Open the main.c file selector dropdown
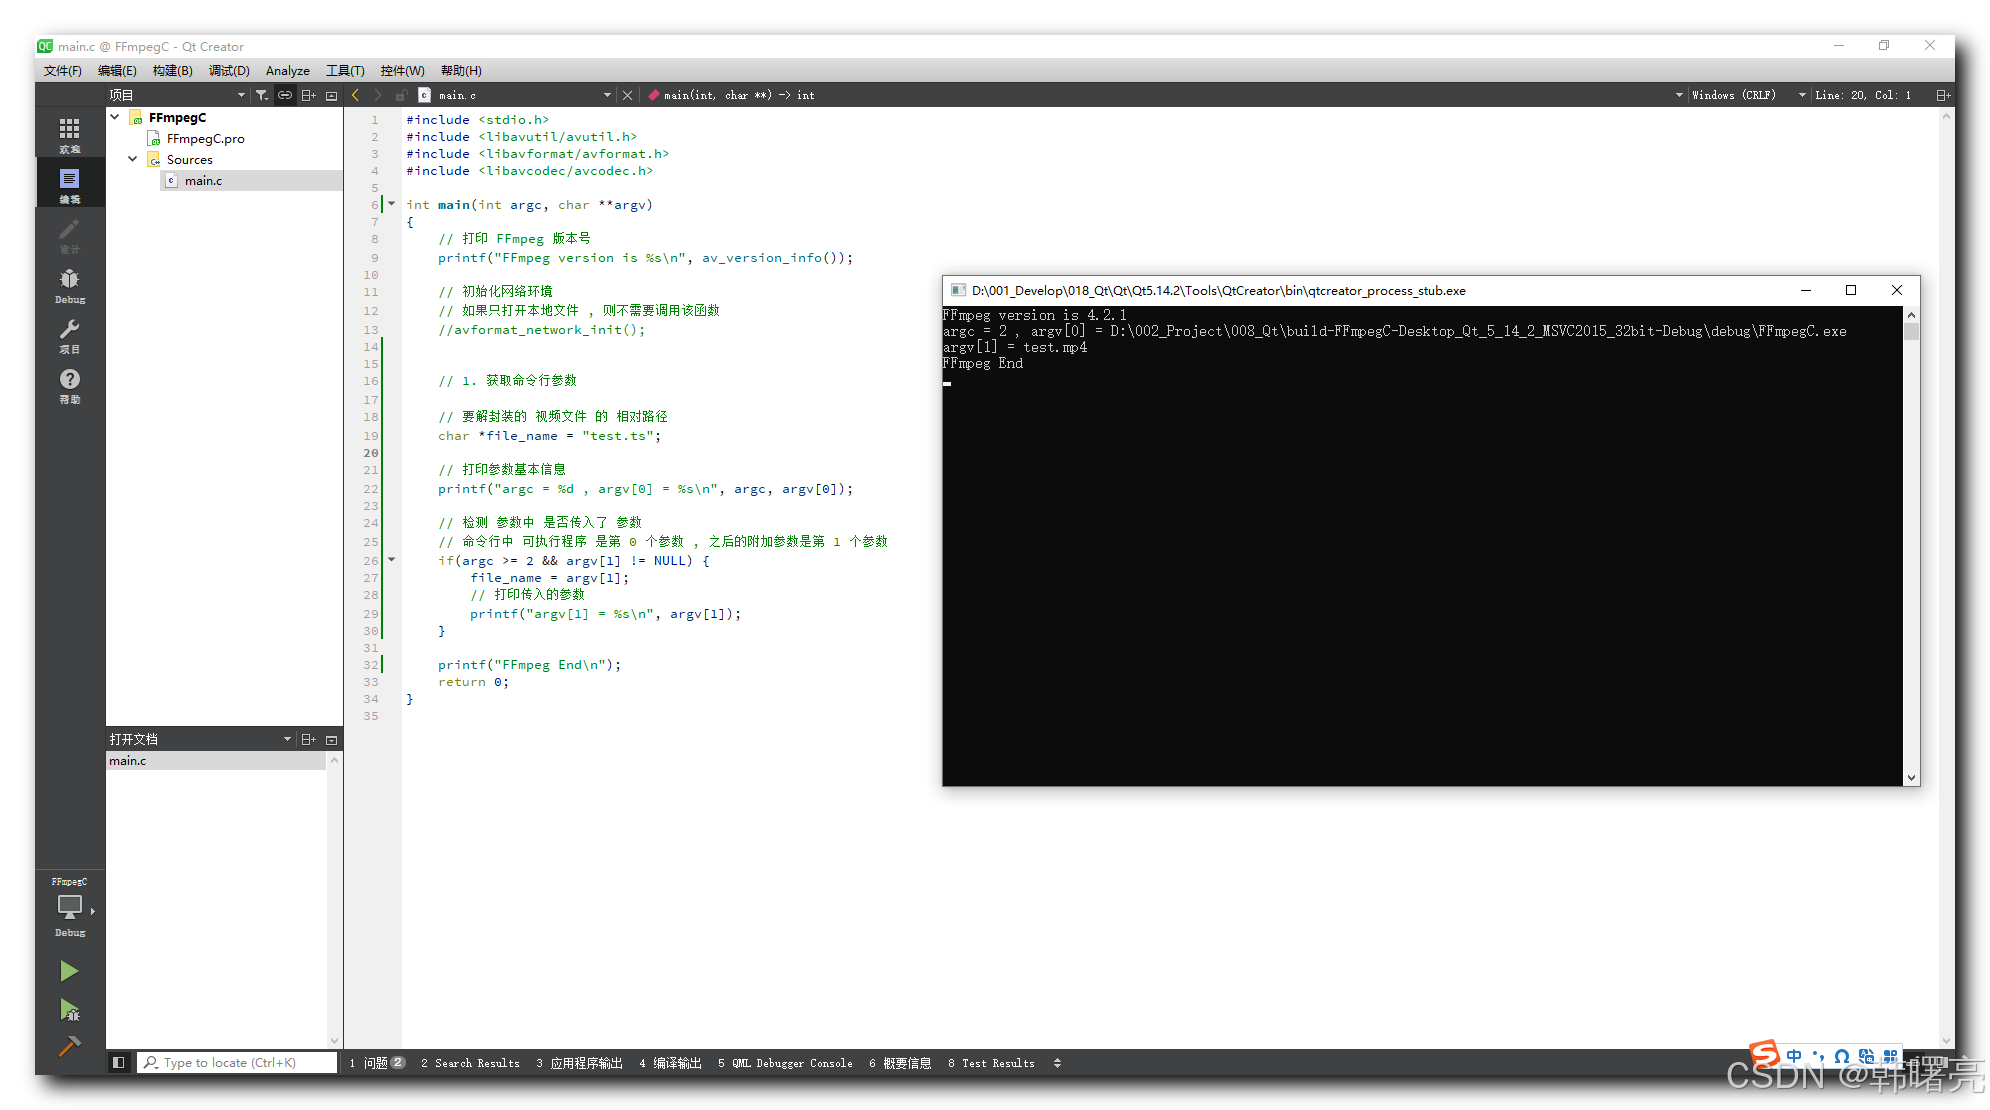This screenshot has height=1110, width=1990. click(607, 95)
